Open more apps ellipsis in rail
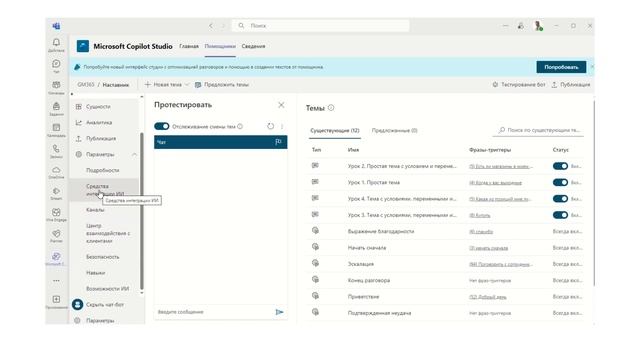 [56, 281]
